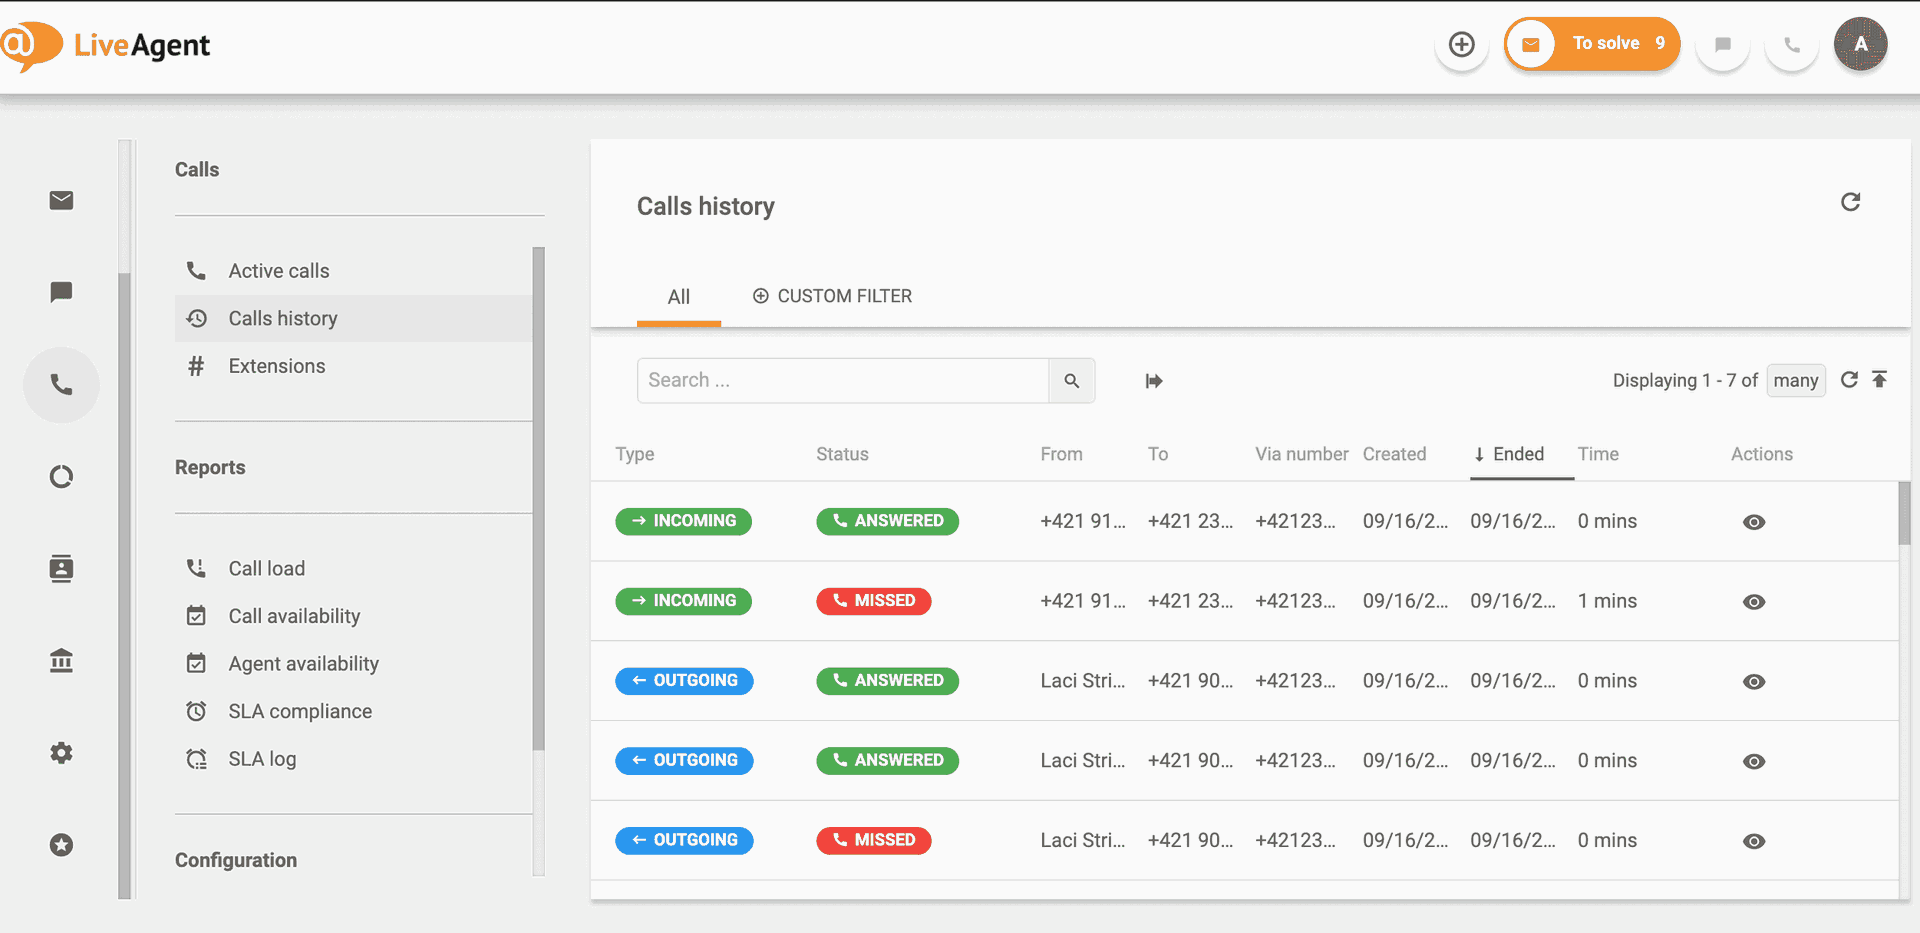Add a CUSTOM FILTER tab
The image size is (1920, 933).
[832, 296]
